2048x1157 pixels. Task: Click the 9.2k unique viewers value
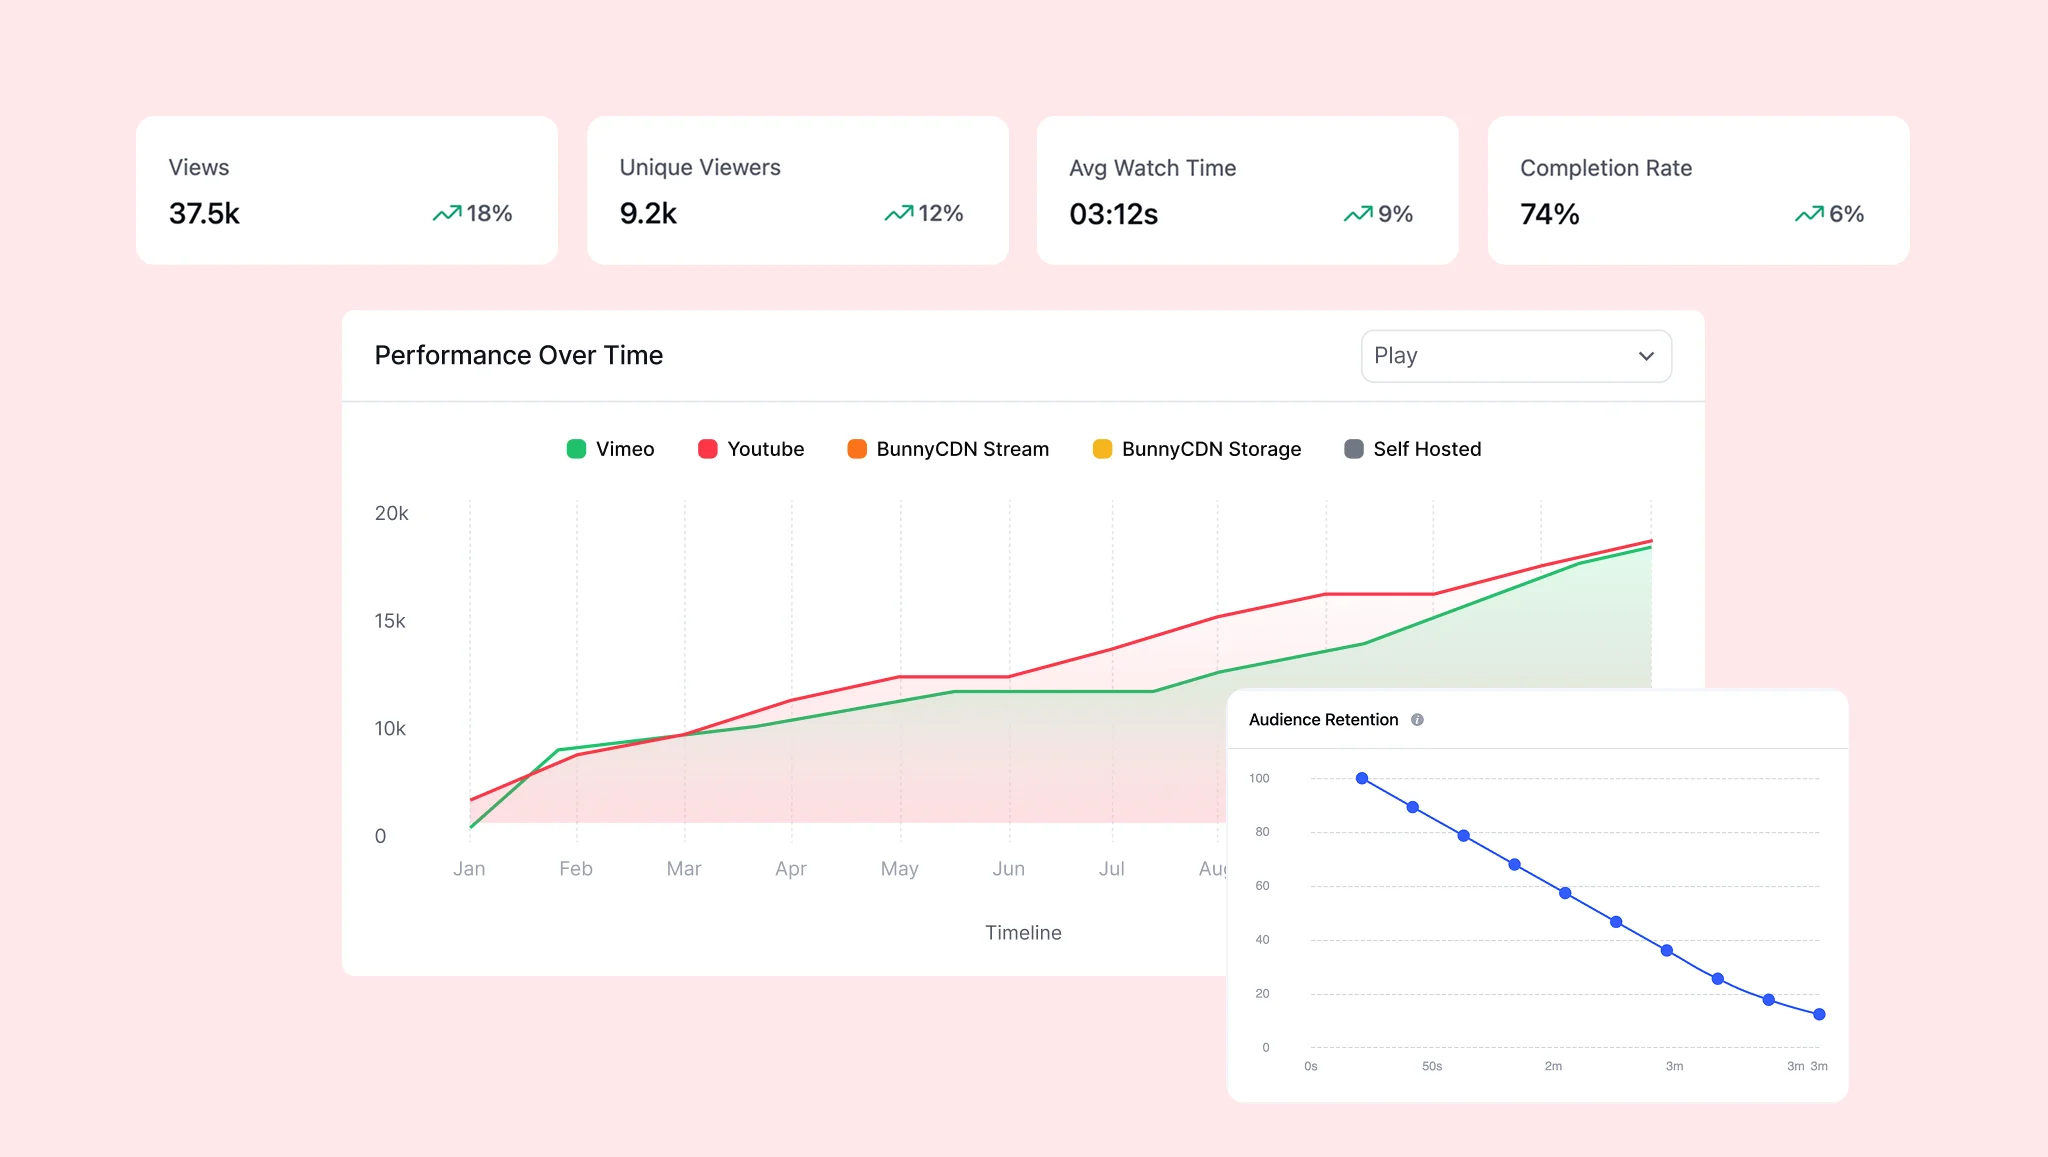click(x=648, y=213)
